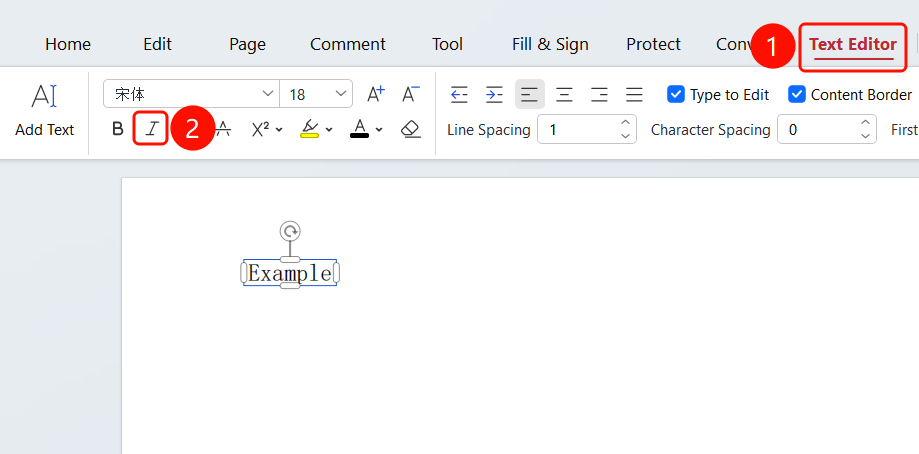The width and height of the screenshot is (919, 454).
Task: Decrease Line Spacing with down arrow
Action: click(625, 136)
